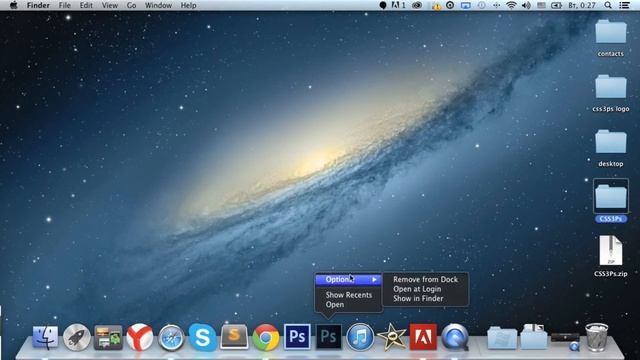Open the blue Photoshop icon in Dock
The height and width of the screenshot is (360, 640).
coord(297,337)
